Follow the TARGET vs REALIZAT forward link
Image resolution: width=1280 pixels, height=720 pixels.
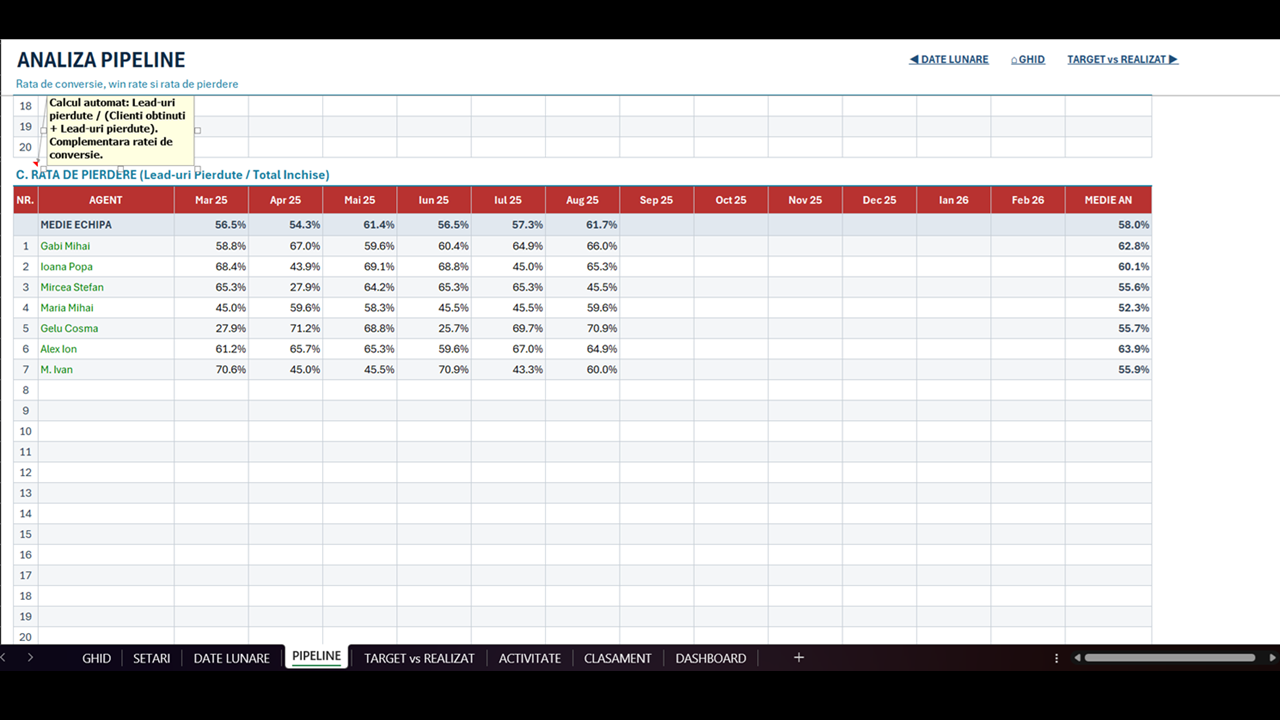click(x=1122, y=59)
